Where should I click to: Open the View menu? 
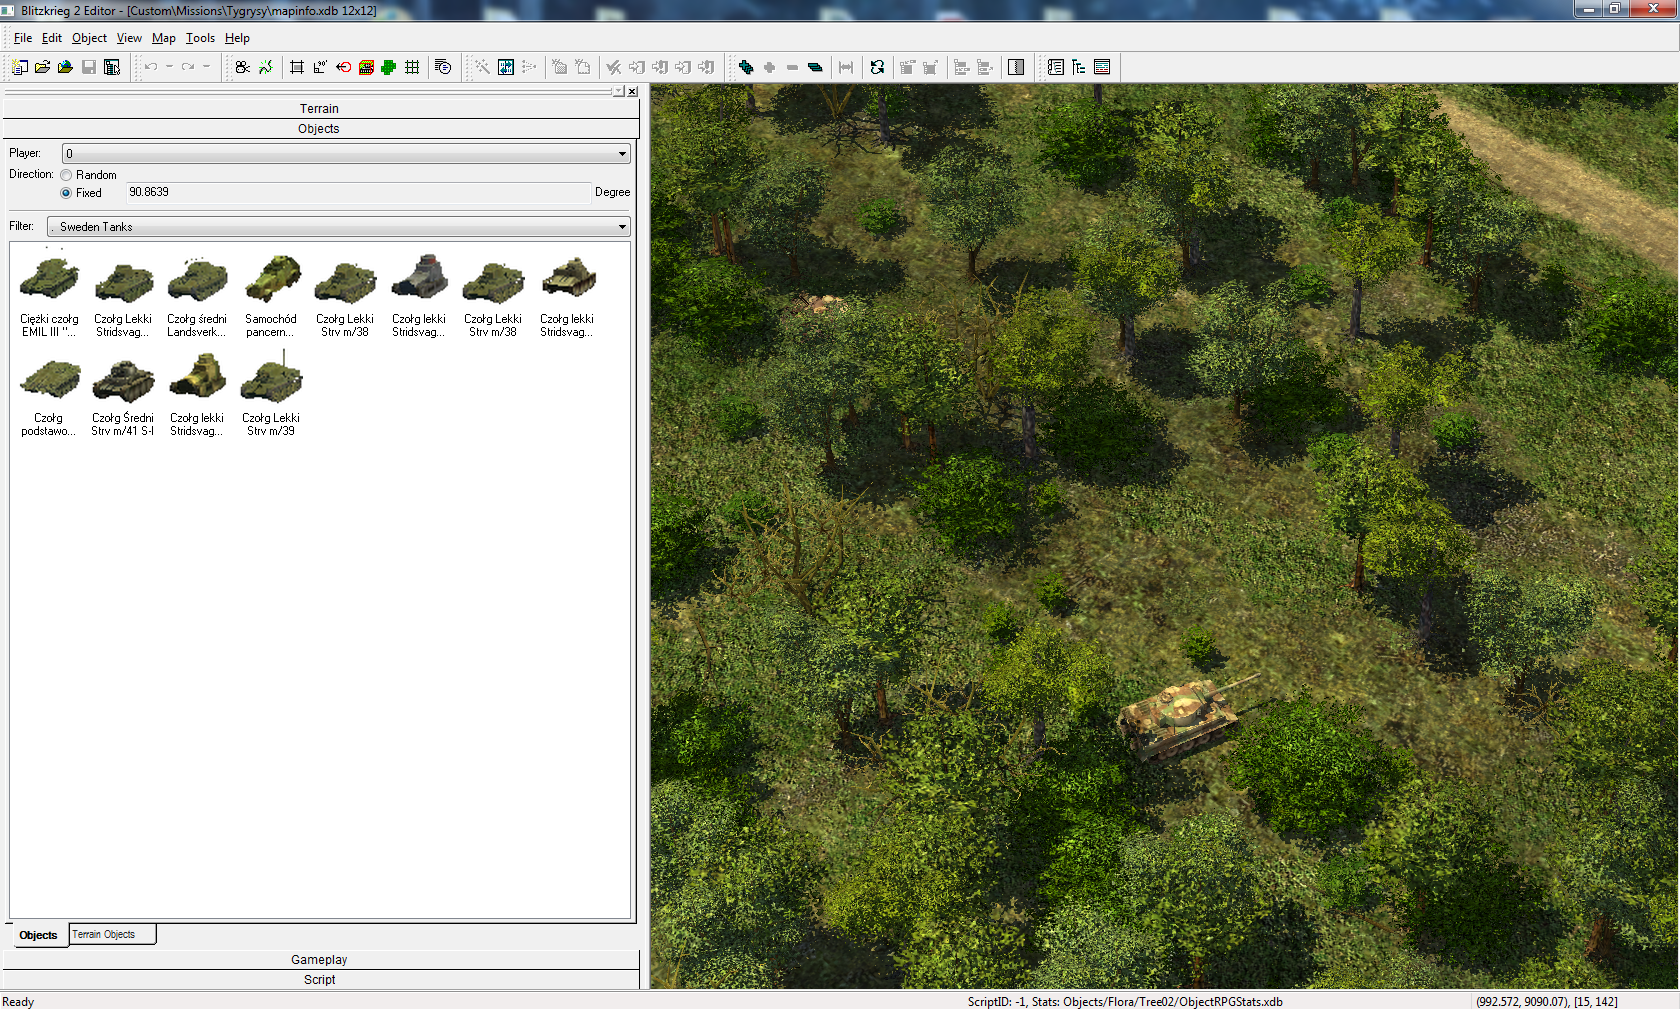[129, 38]
